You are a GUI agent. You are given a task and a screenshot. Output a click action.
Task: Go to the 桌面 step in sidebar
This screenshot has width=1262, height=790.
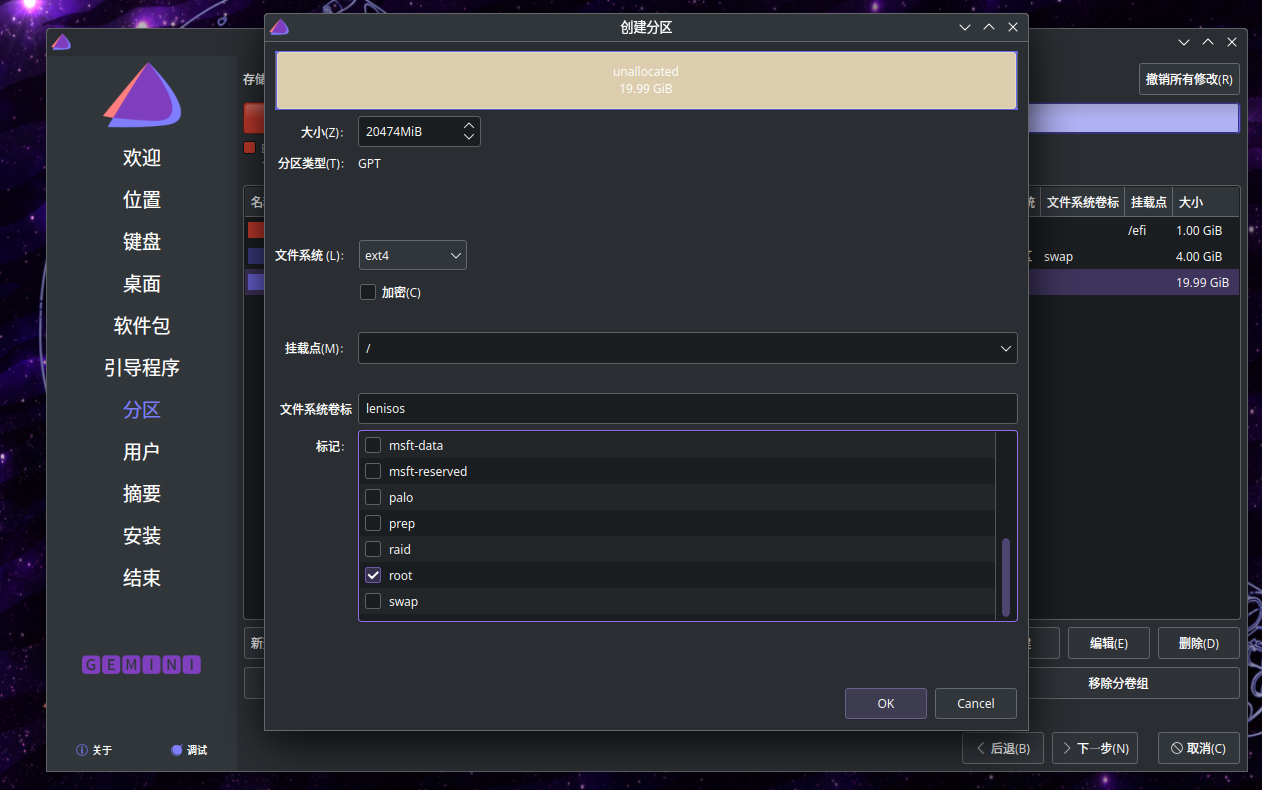(142, 284)
